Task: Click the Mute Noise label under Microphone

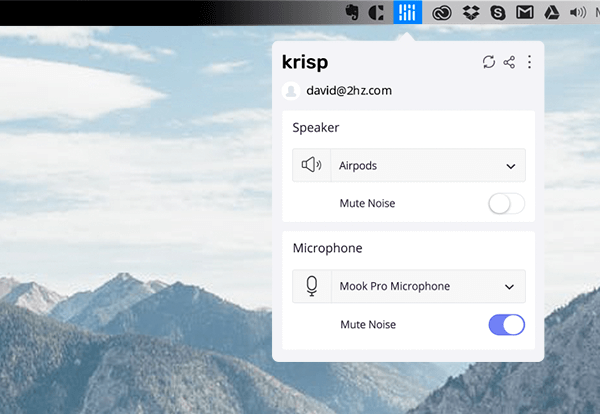Action: (368, 324)
